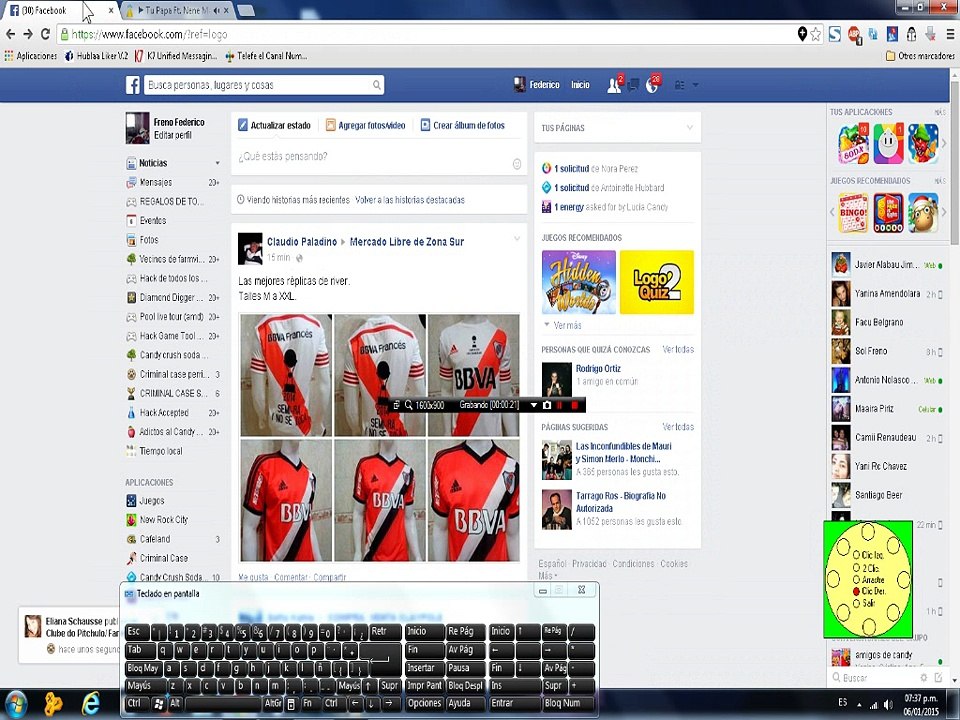Click the Opciones key on on-screen keyboard
This screenshot has width=960, height=720.
(x=424, y=703)
